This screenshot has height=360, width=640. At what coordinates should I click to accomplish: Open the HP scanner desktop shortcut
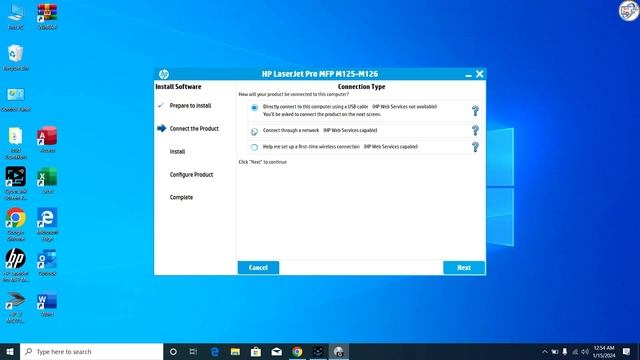coord(16,307)
